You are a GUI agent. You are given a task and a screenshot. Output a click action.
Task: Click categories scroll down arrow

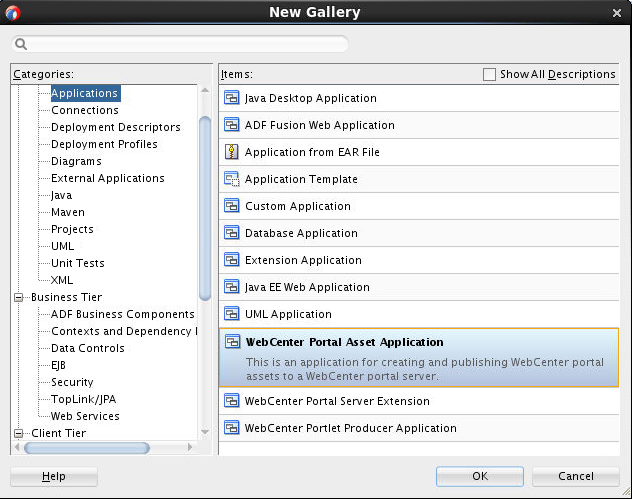point(205,432)
